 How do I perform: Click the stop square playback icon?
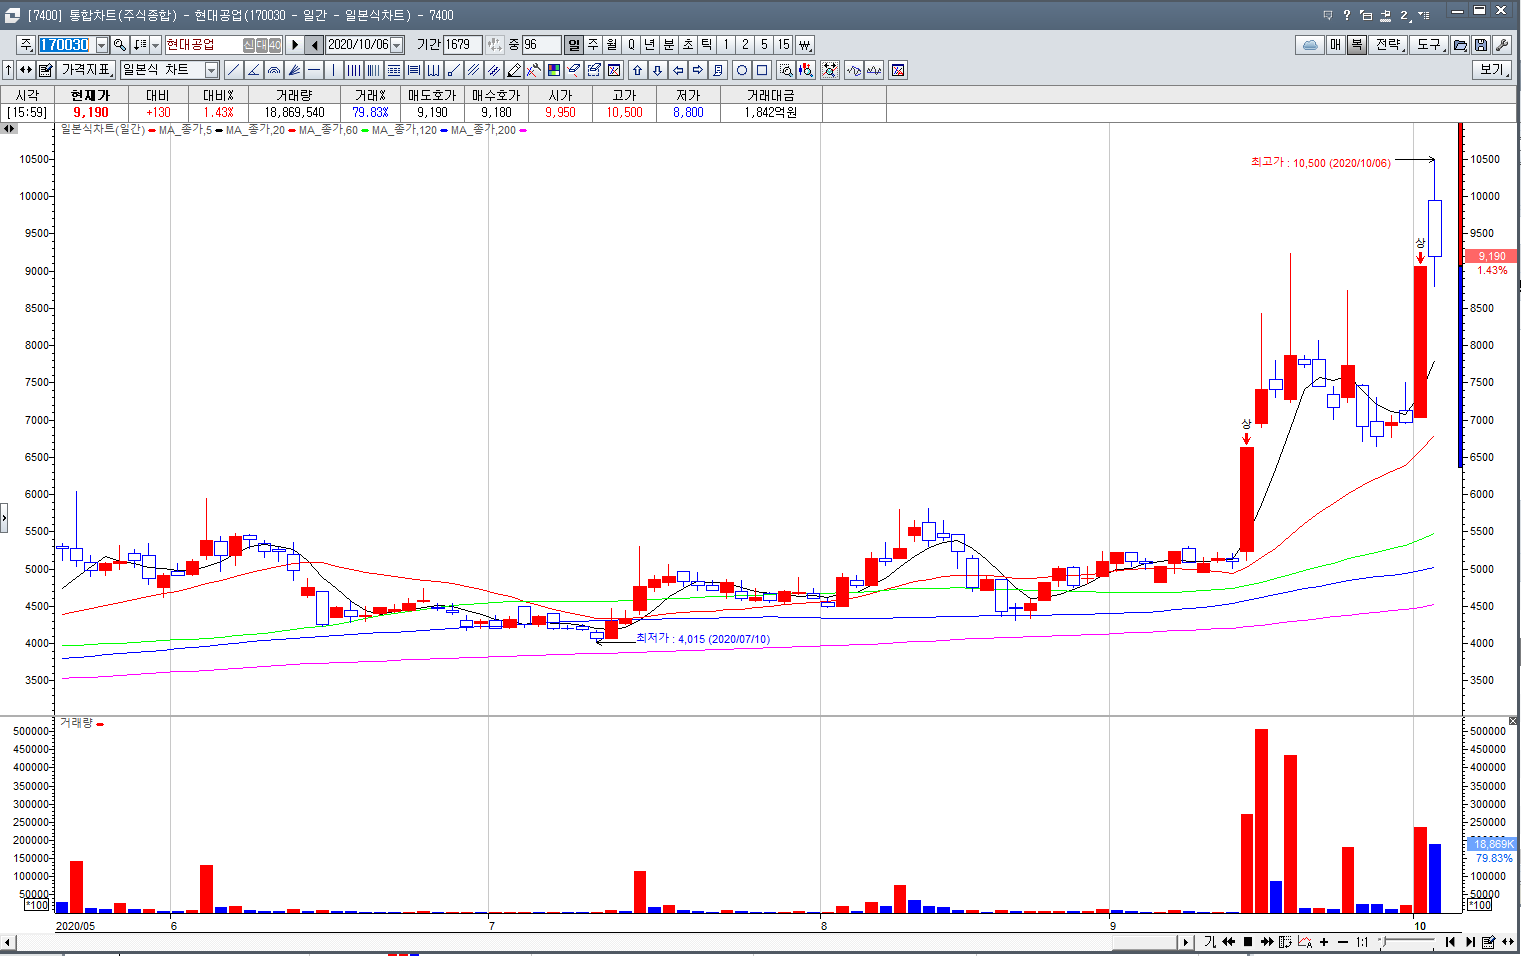pos(1248,942)
